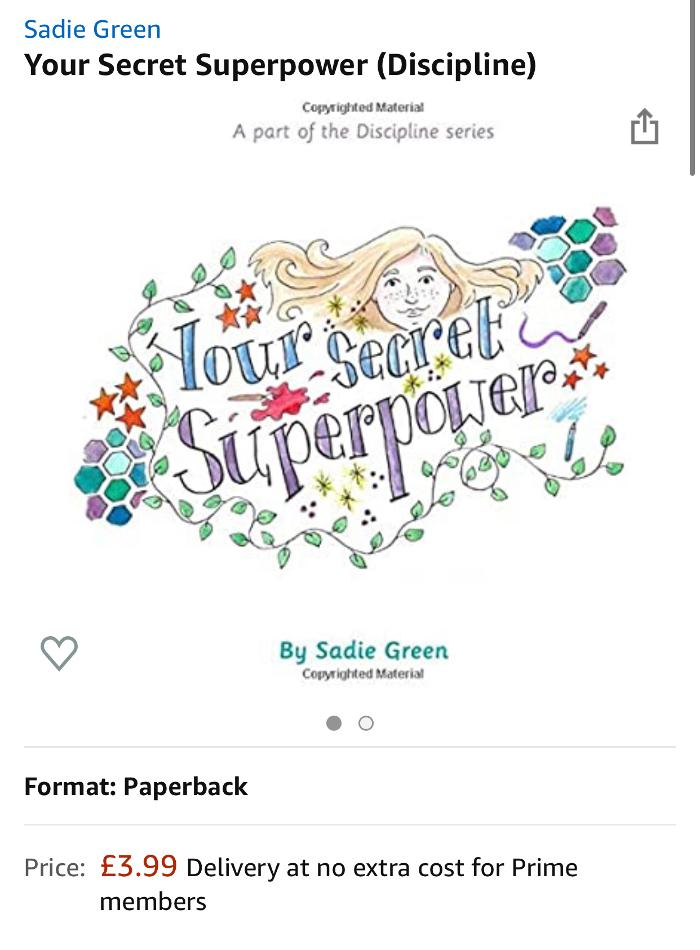Open the Sadie Green author page
Image resolution: width=700 pixels, height=950 pixels.
click(x=92, y=29)
